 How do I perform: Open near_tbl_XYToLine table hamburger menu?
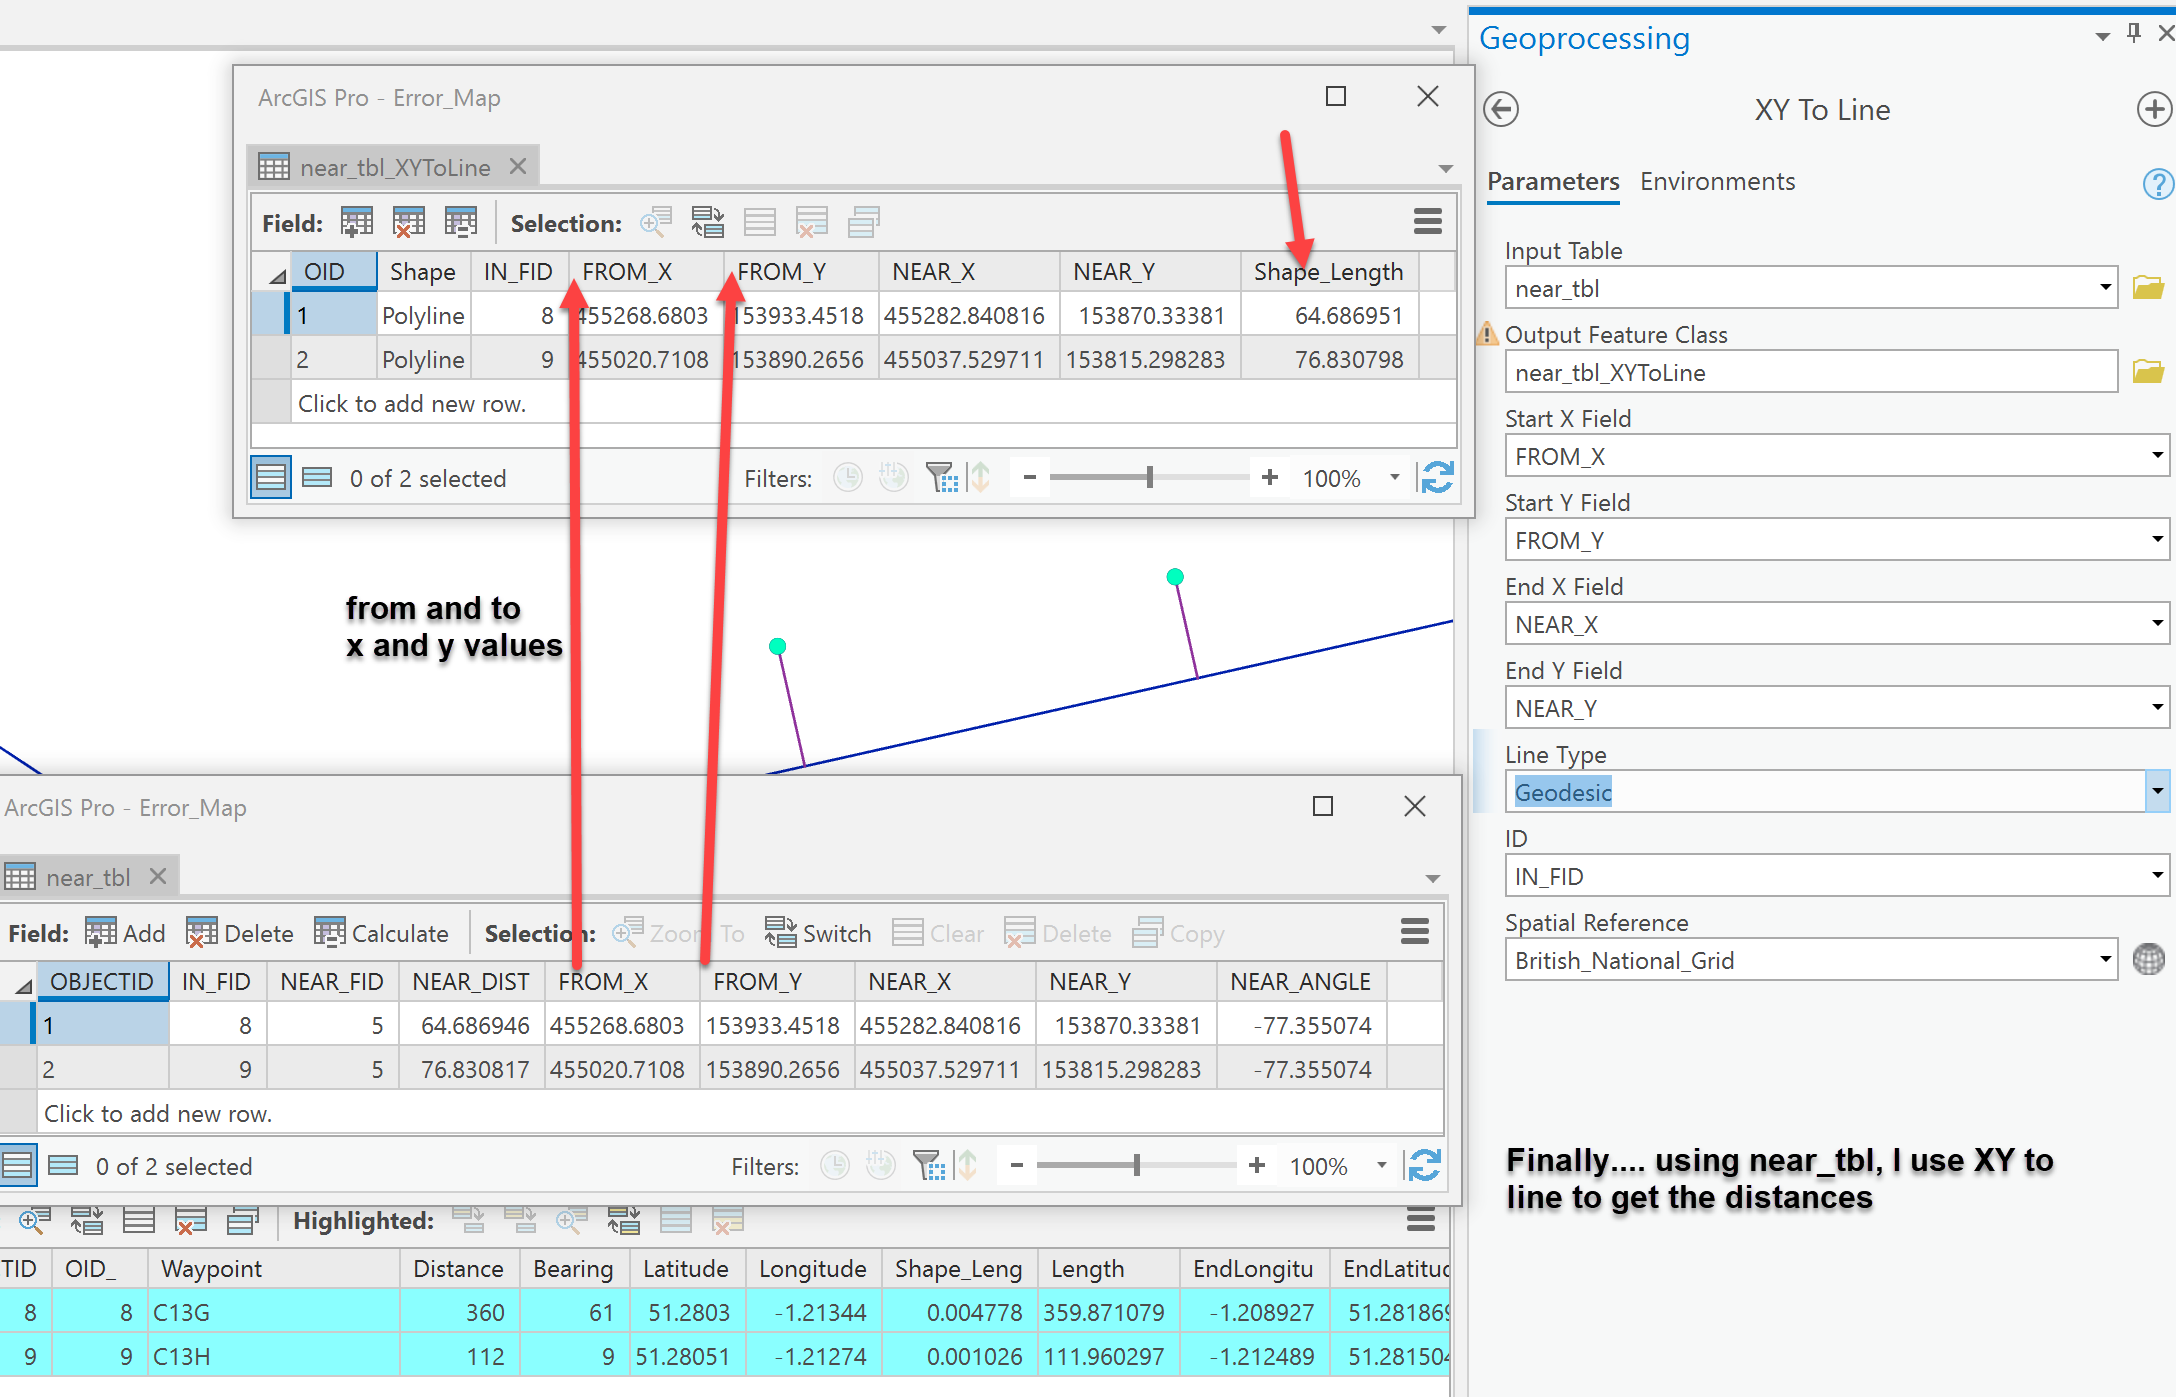point(1427,222)
